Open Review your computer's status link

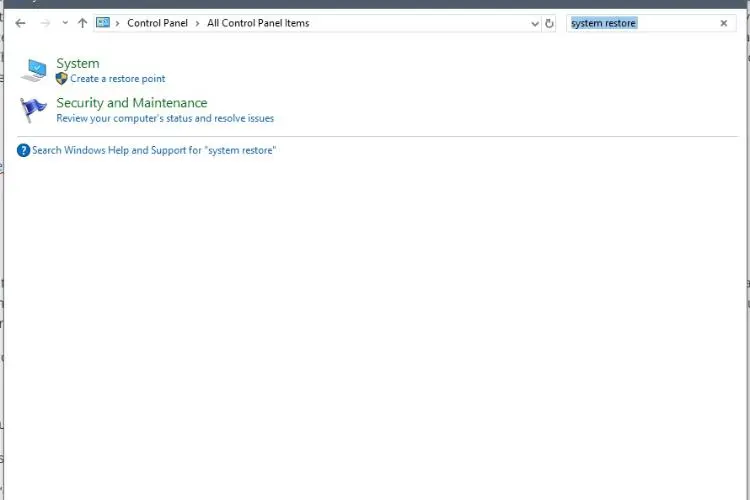165,118
